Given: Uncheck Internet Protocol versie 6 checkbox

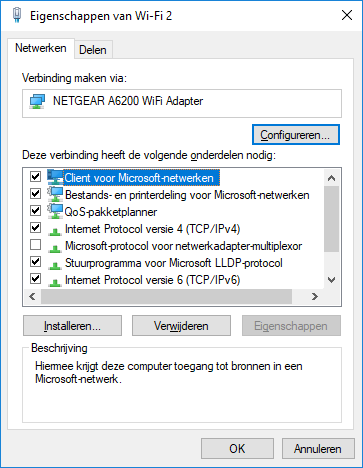Looking at the screenshot, I should (x=35, y=279).
